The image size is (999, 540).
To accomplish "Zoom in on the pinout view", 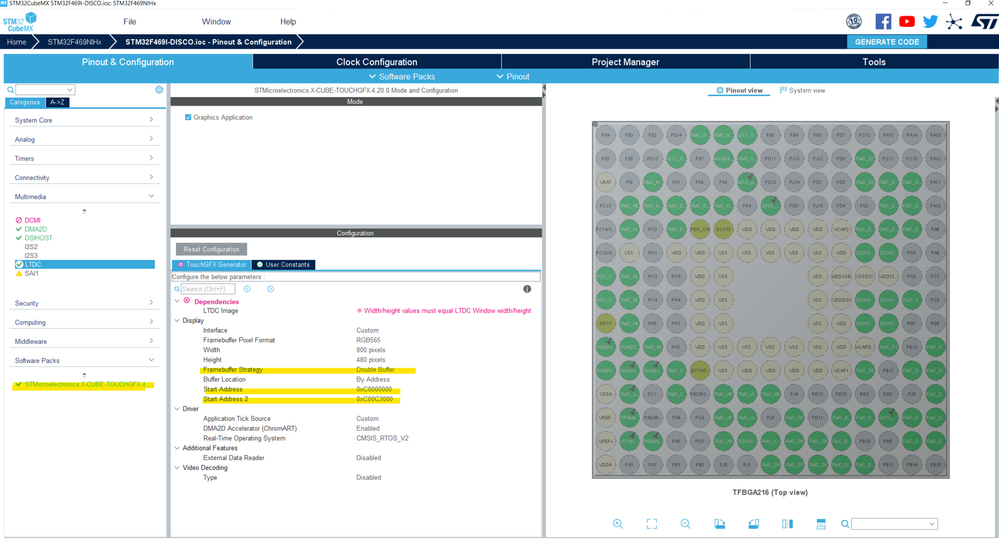I will pos(617,523).
